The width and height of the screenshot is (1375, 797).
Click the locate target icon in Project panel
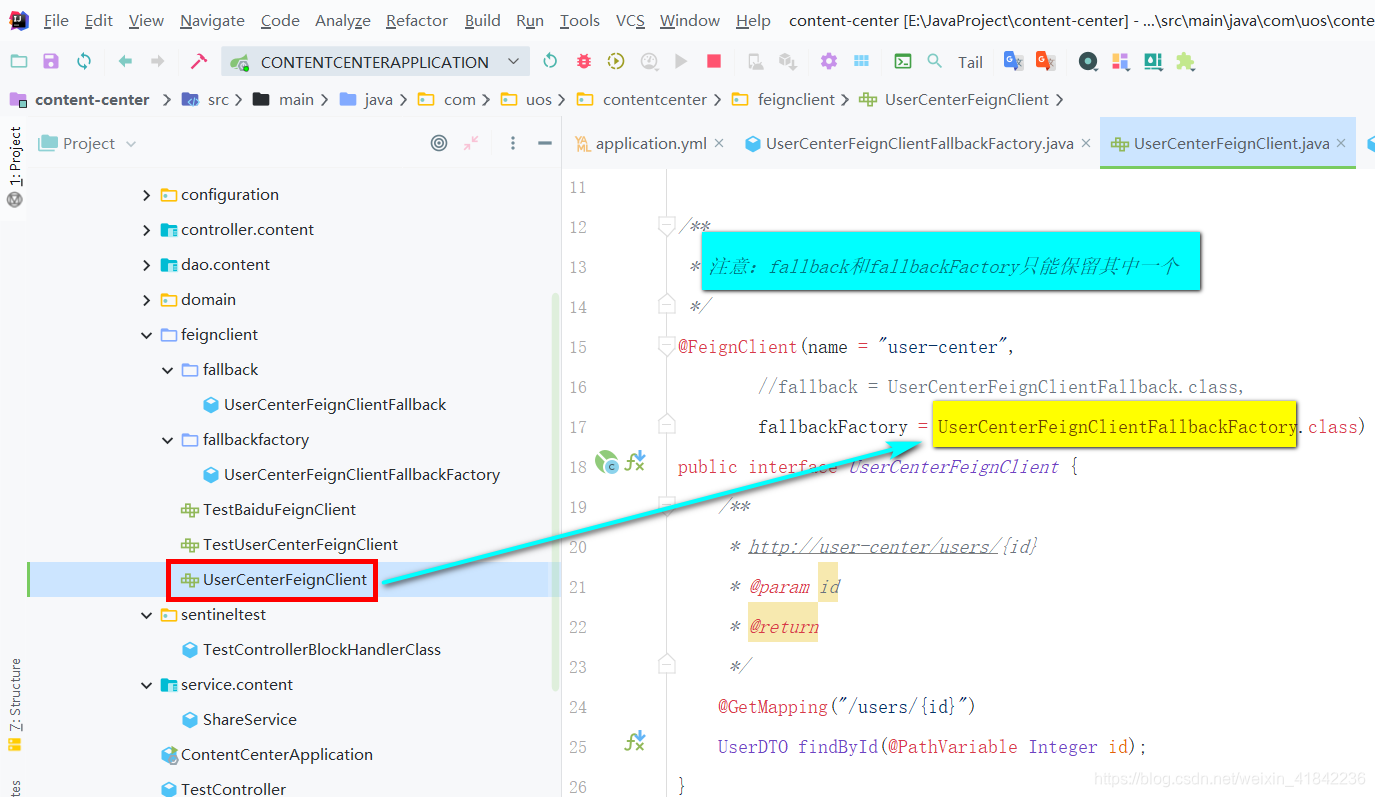[439, 143]
